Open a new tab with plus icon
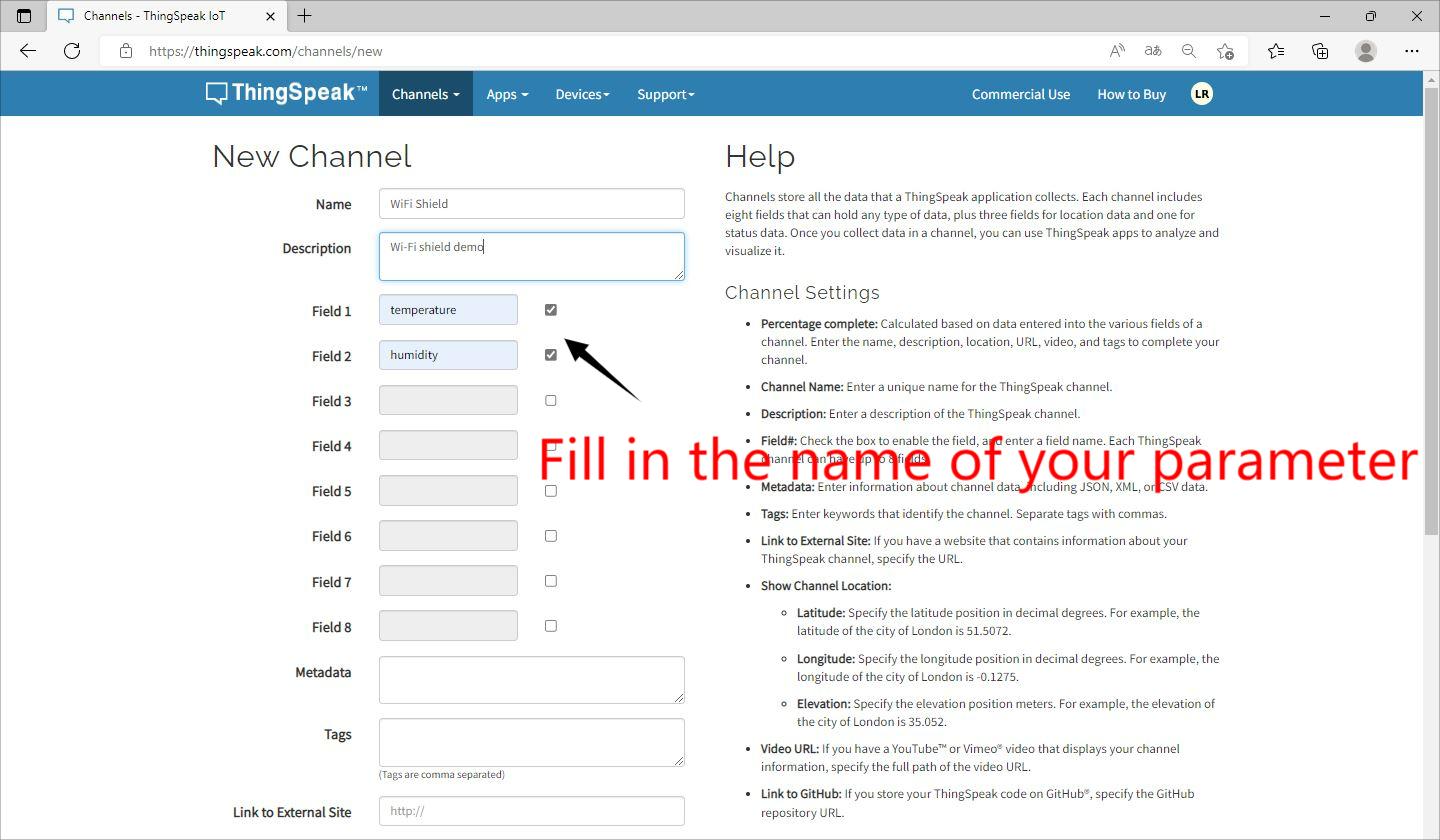The image size is (1440, 840). pyautogui.click(x=305, y=16)
